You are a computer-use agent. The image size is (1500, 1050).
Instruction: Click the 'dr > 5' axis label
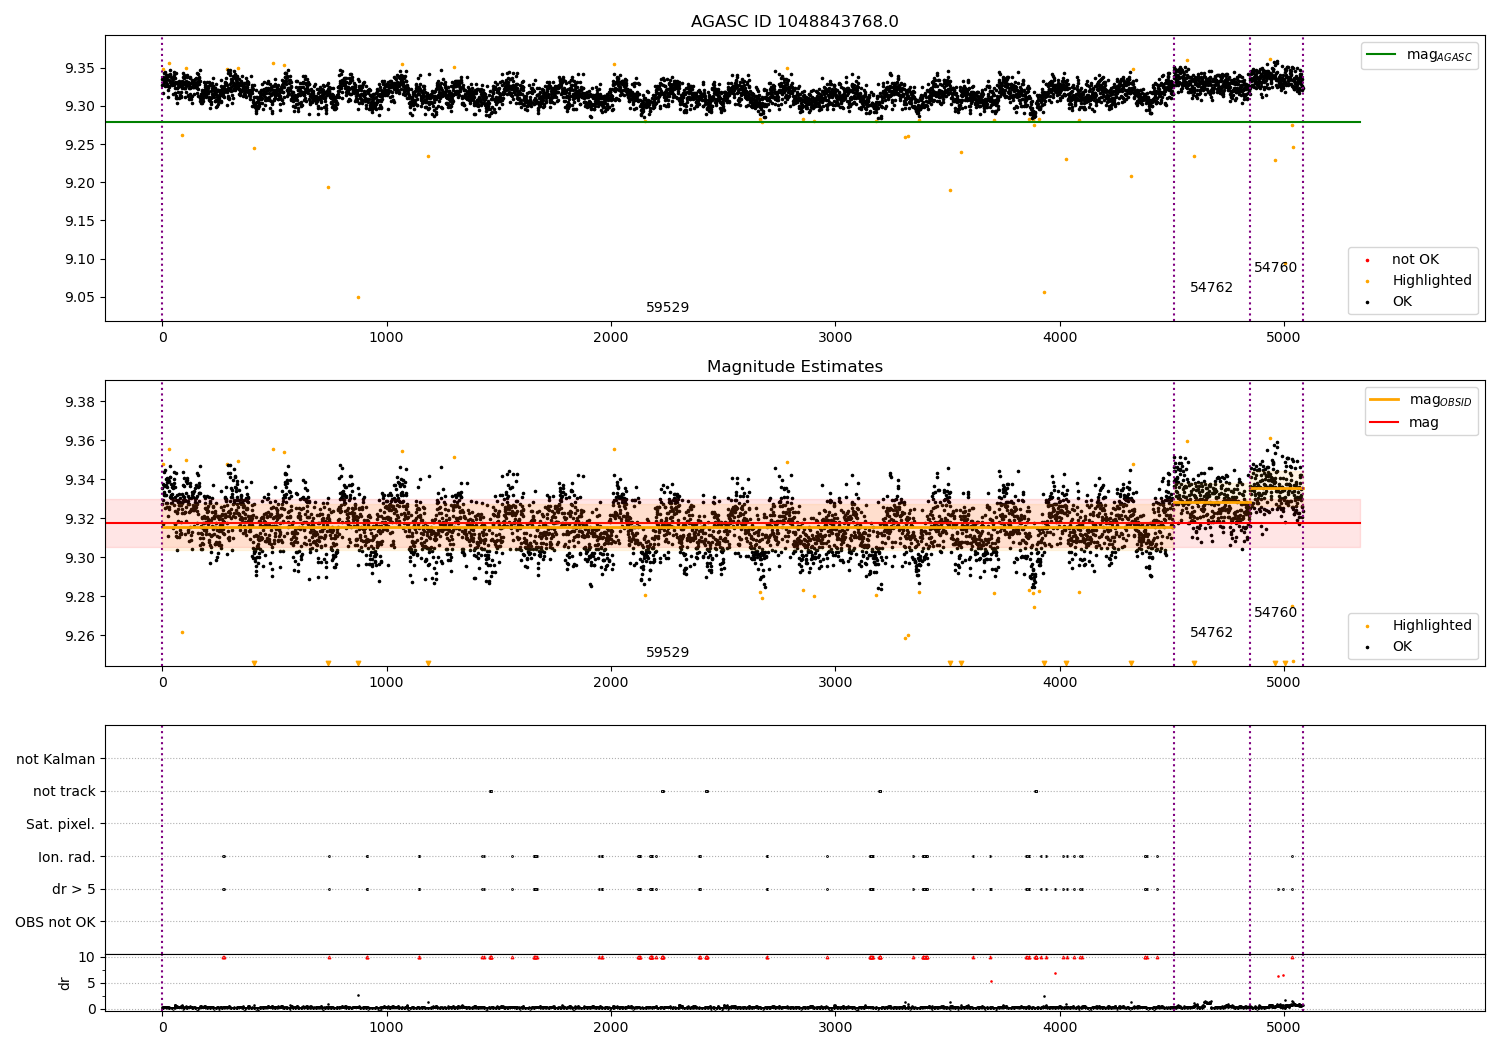click(x=74, y=889)
